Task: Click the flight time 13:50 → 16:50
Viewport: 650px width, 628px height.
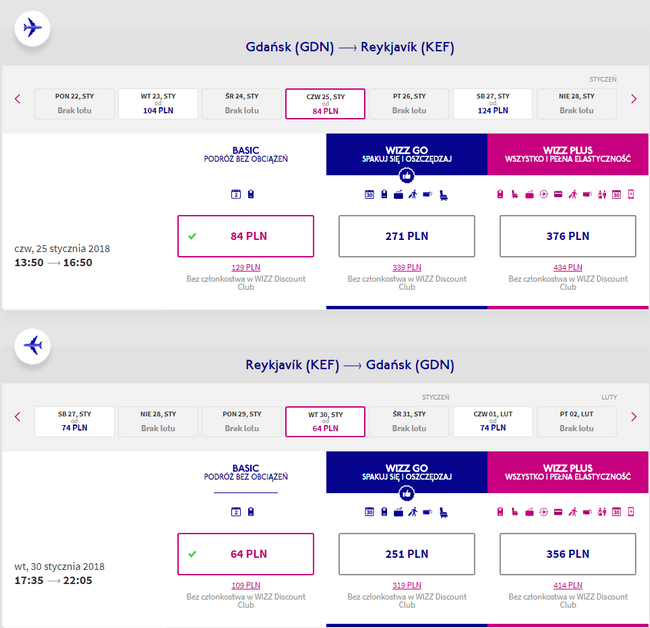Action: (x=53, y=263)
